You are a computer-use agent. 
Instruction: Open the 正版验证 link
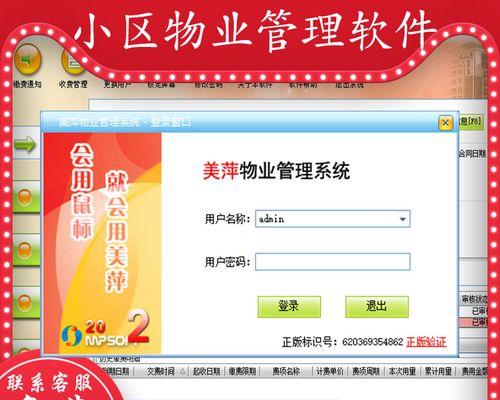point(426,342)
